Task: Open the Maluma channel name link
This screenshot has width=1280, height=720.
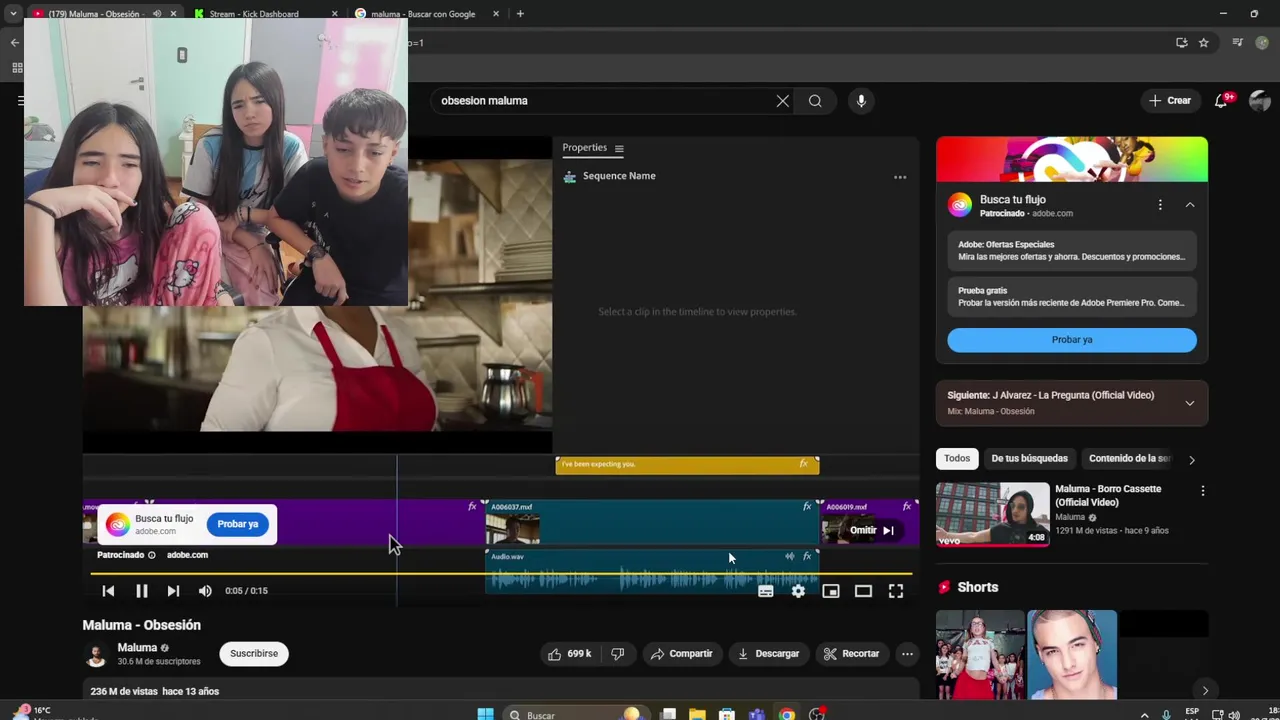Action: [x=137, y=648]
